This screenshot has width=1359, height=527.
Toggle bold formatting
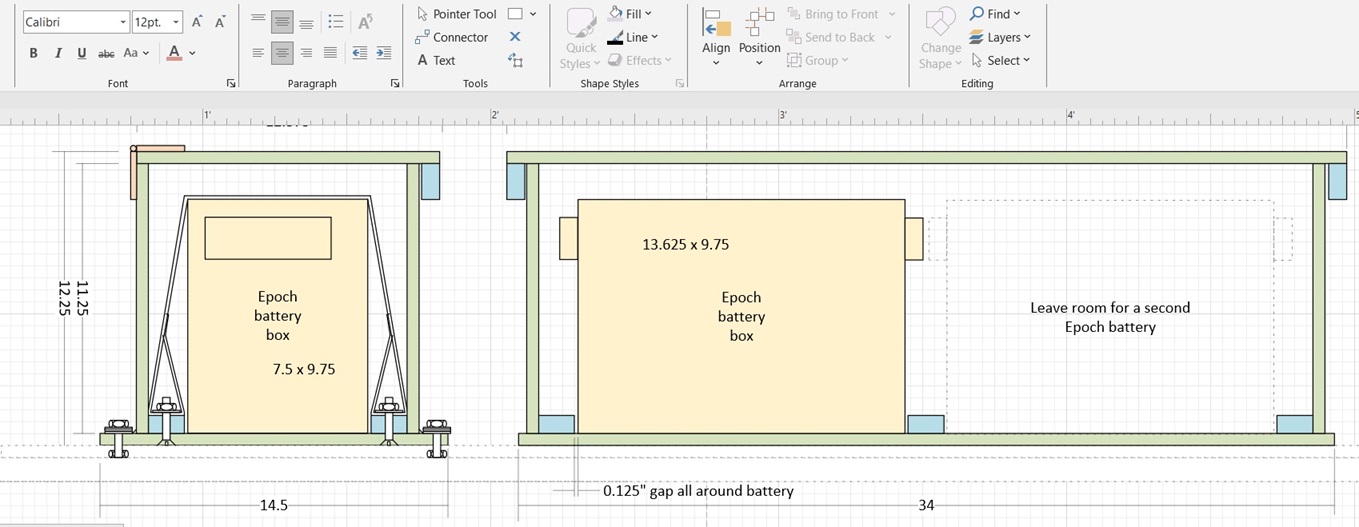pyautogui.click(x=33, y=53)
